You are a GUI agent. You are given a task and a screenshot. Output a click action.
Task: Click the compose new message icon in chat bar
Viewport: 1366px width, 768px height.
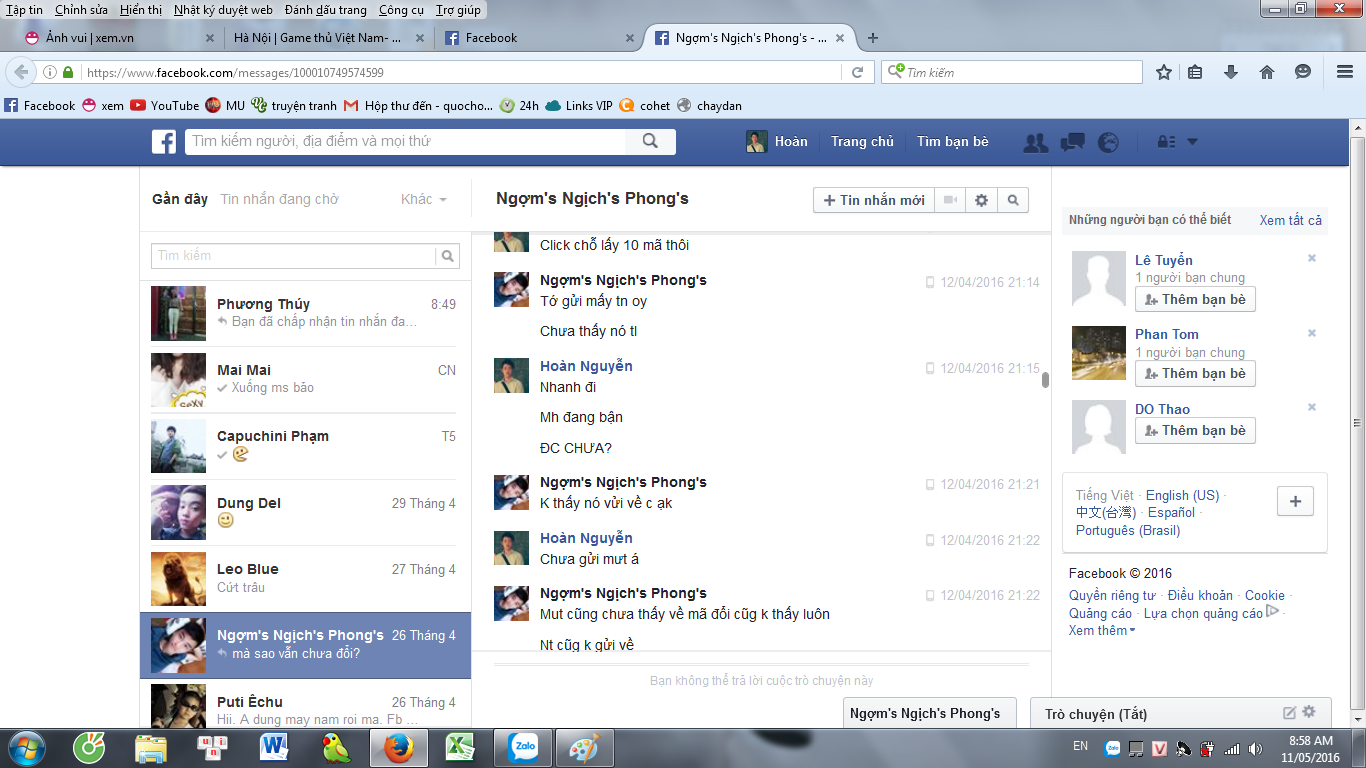point(1290,713)
